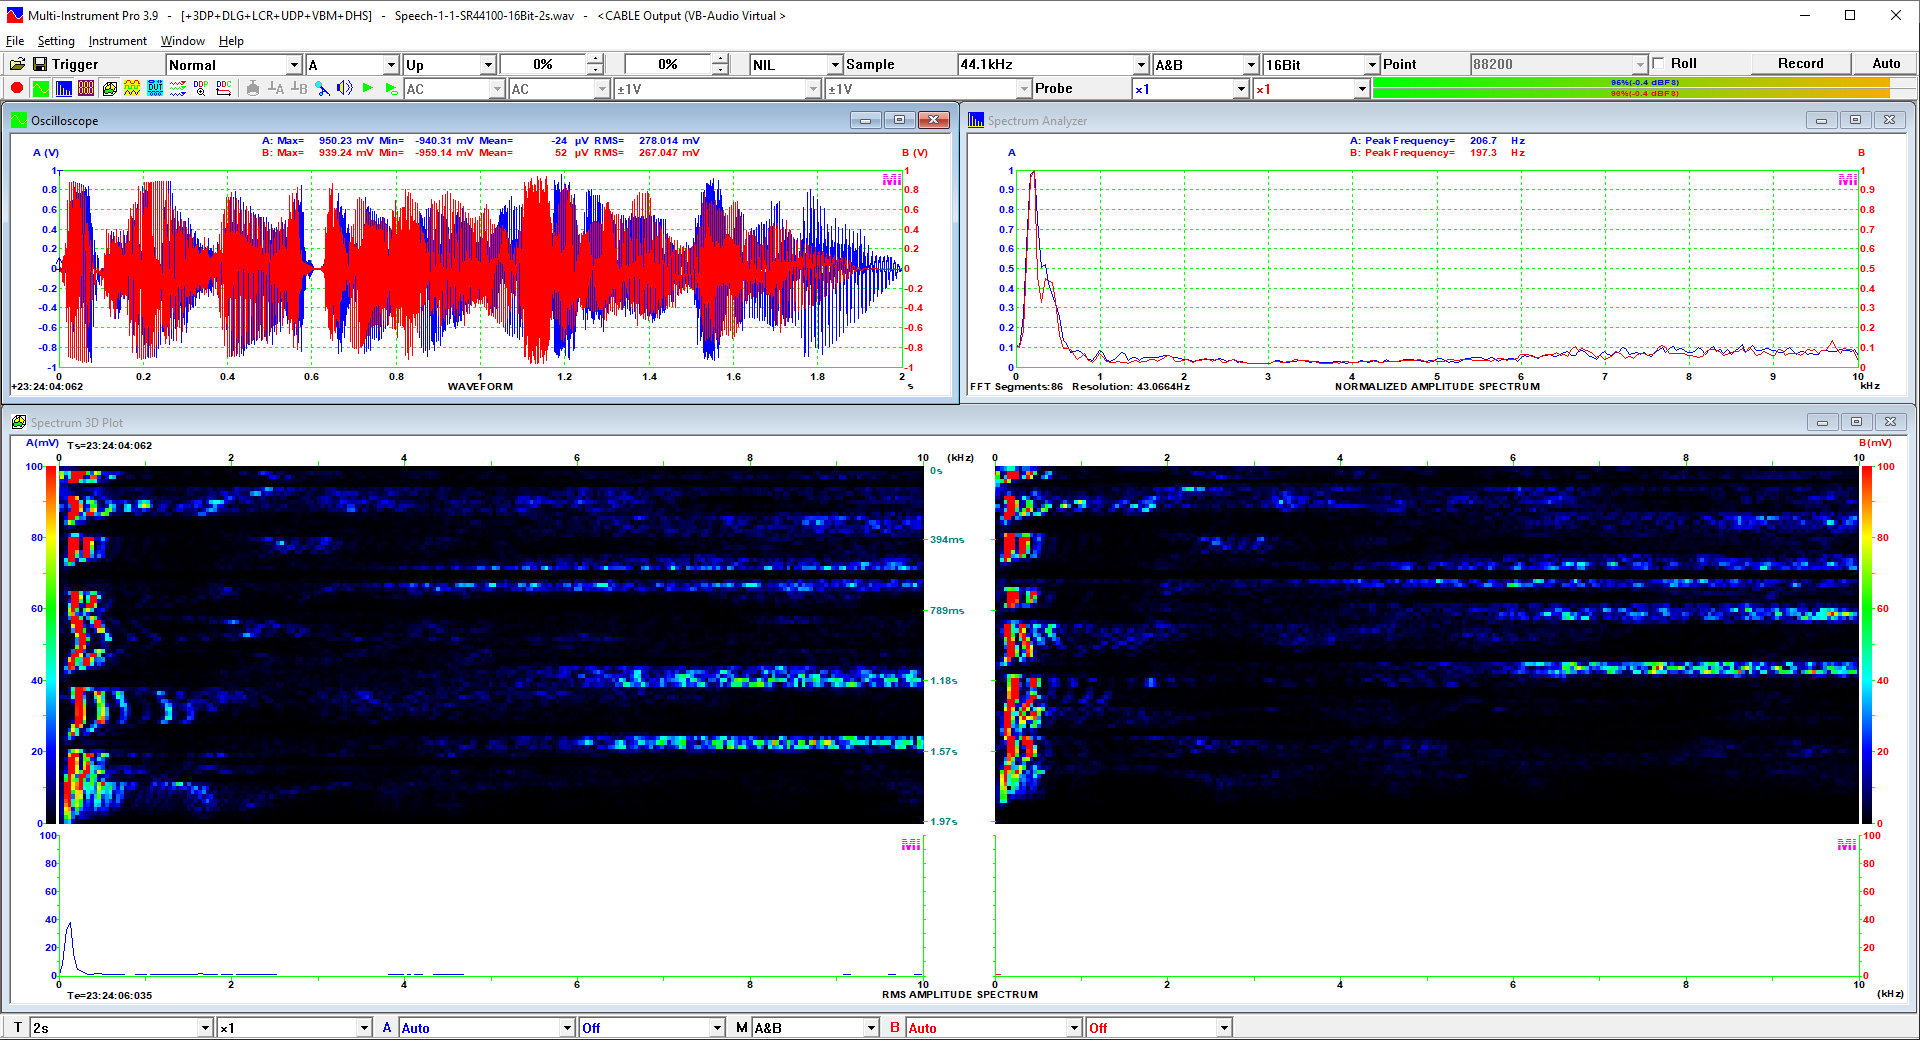Click the second 0% field
The image size is (1920, 1040).
pyautogui.click(x=668, y=65)
